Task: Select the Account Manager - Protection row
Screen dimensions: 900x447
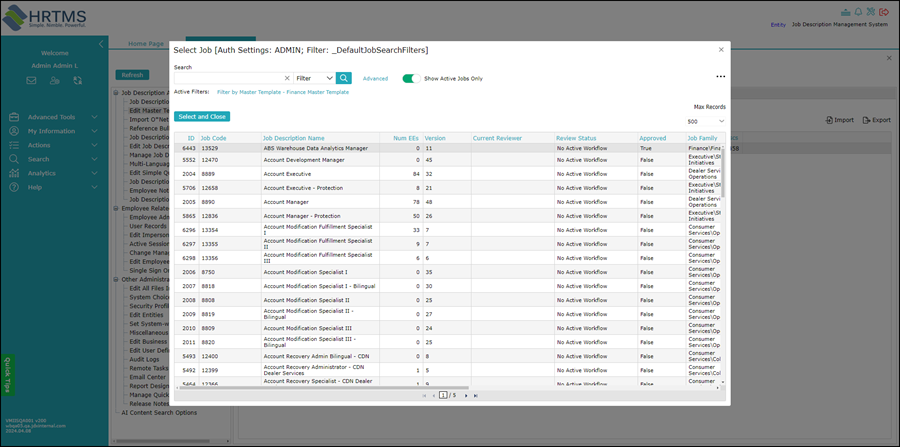Action: 448,216
